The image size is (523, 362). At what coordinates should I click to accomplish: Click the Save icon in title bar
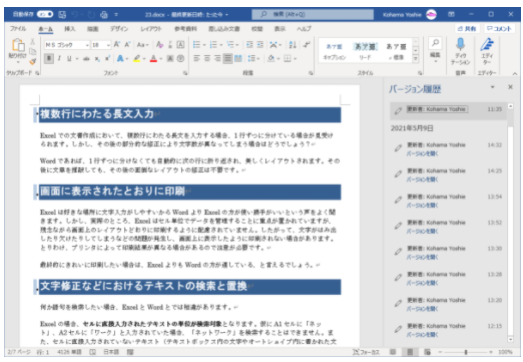tap(62, 14)
